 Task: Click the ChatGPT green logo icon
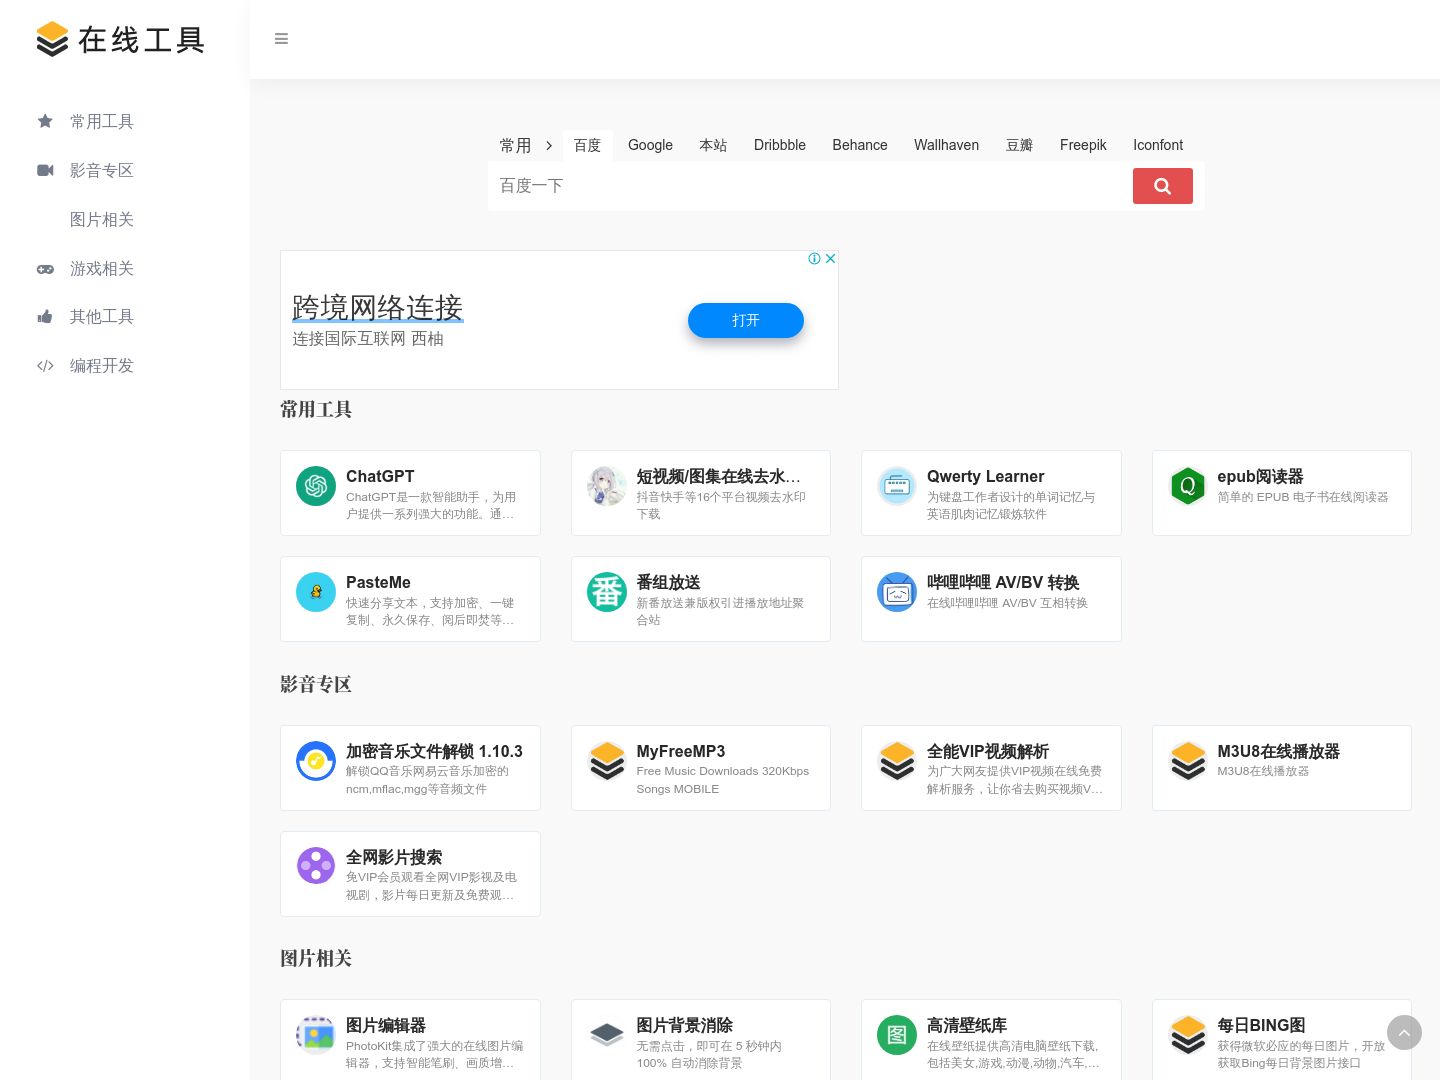click(x=316, y=486)
